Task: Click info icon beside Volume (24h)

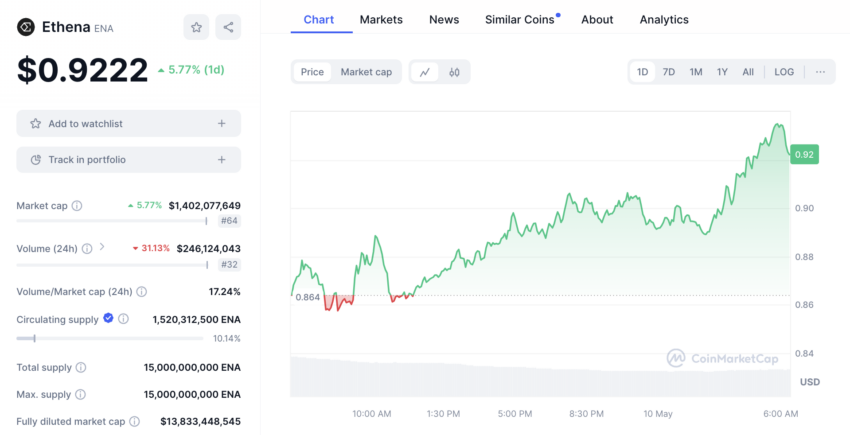Action: pos(87,248)
